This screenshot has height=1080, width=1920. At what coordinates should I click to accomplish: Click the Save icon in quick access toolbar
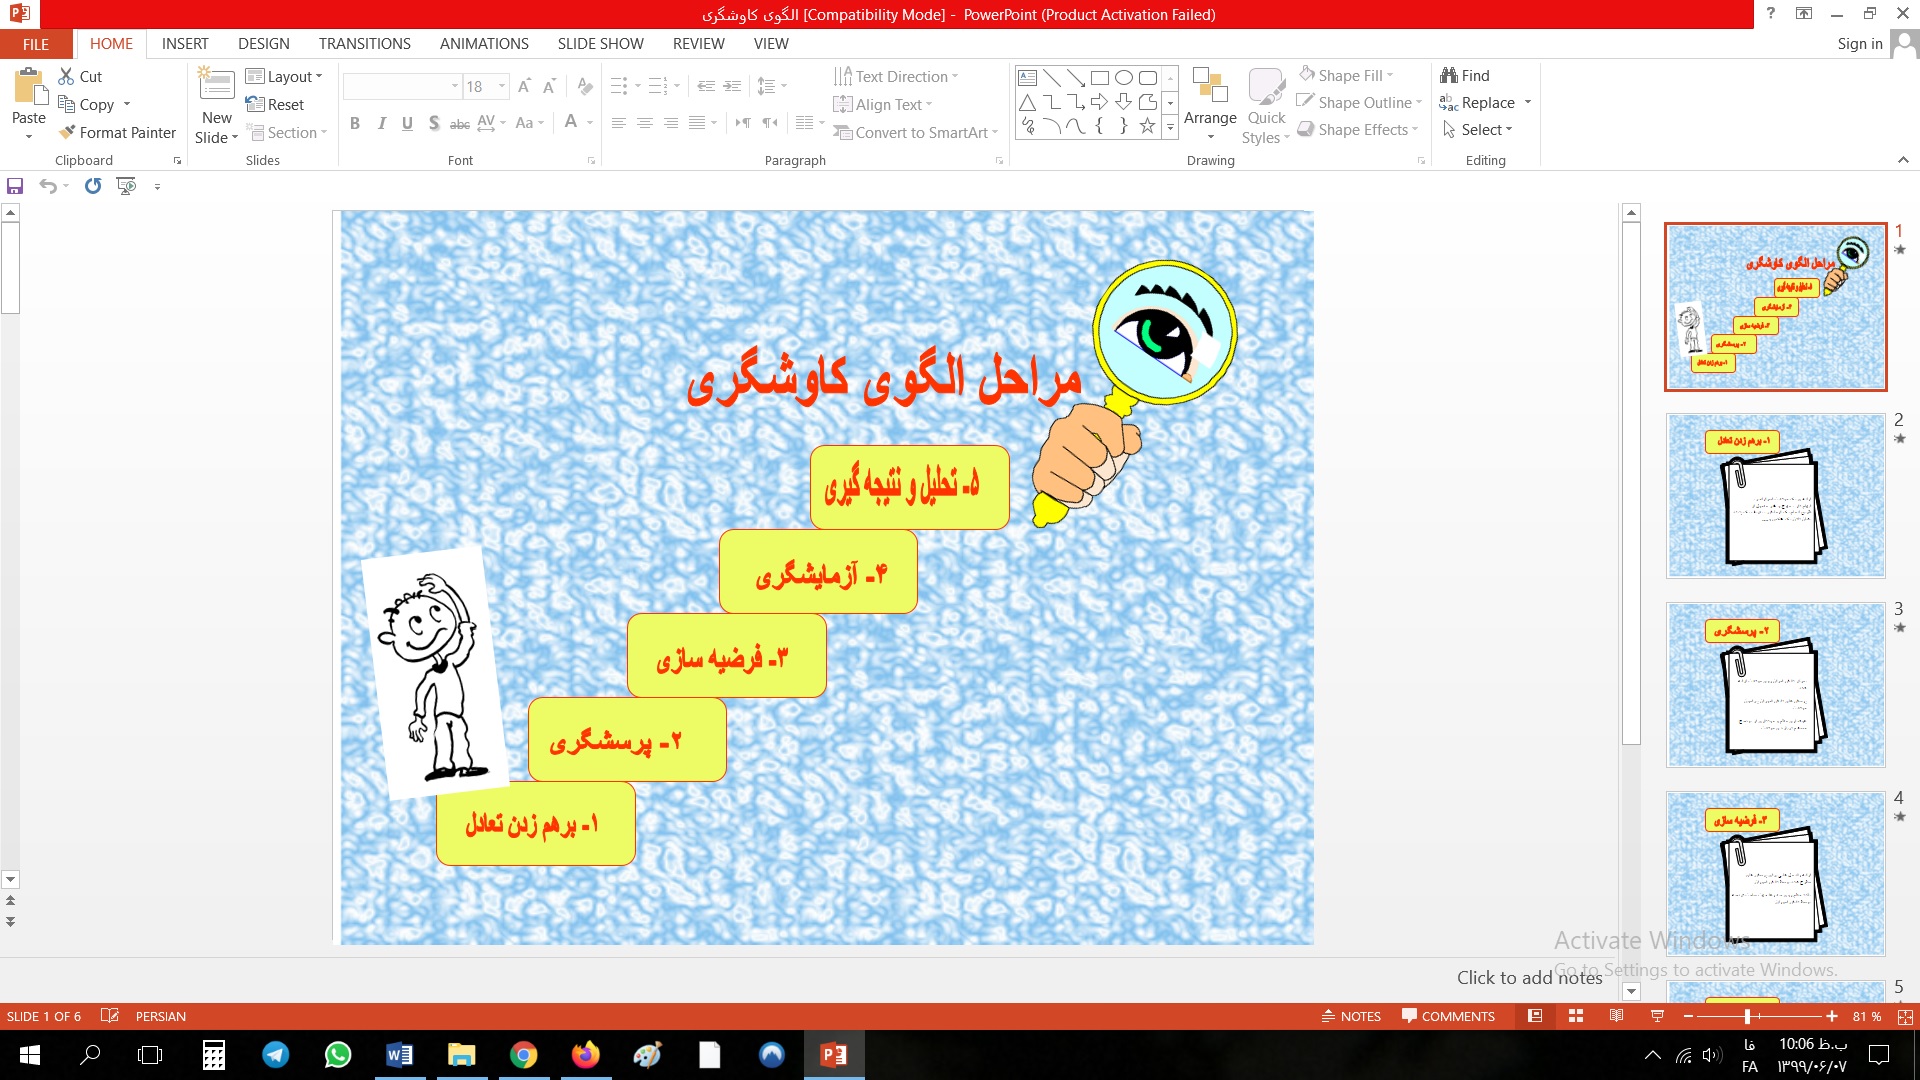click(15, 186)
